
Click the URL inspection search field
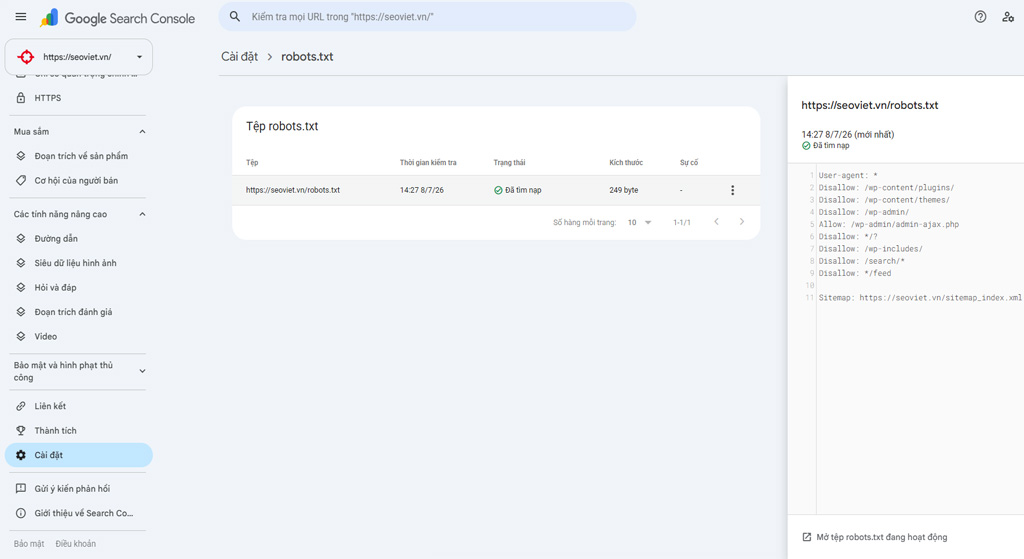427,16
